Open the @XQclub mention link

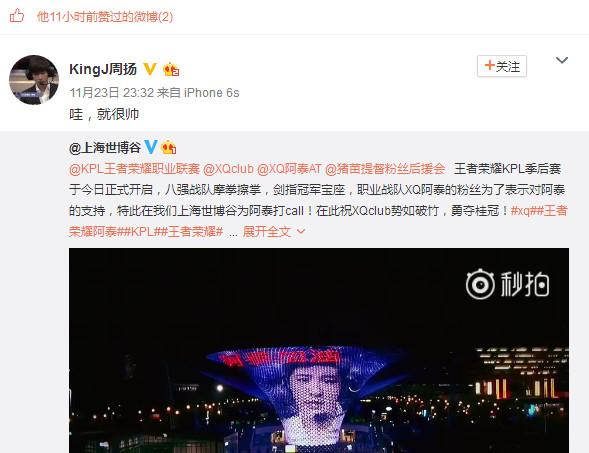click(228, 169)
